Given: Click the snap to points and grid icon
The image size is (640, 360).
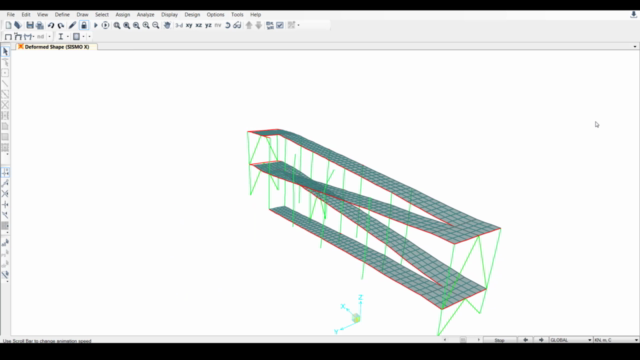Looking at the screenshot, I should coord(5,172).
